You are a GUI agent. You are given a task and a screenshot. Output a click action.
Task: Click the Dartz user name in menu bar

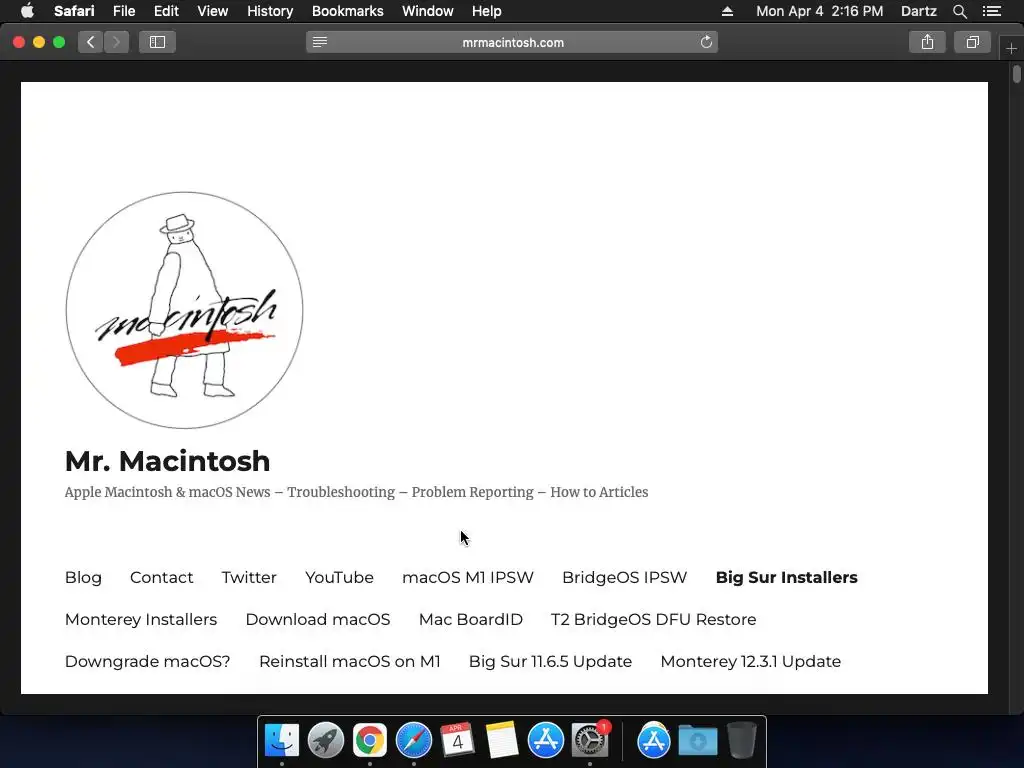(918, 11)
